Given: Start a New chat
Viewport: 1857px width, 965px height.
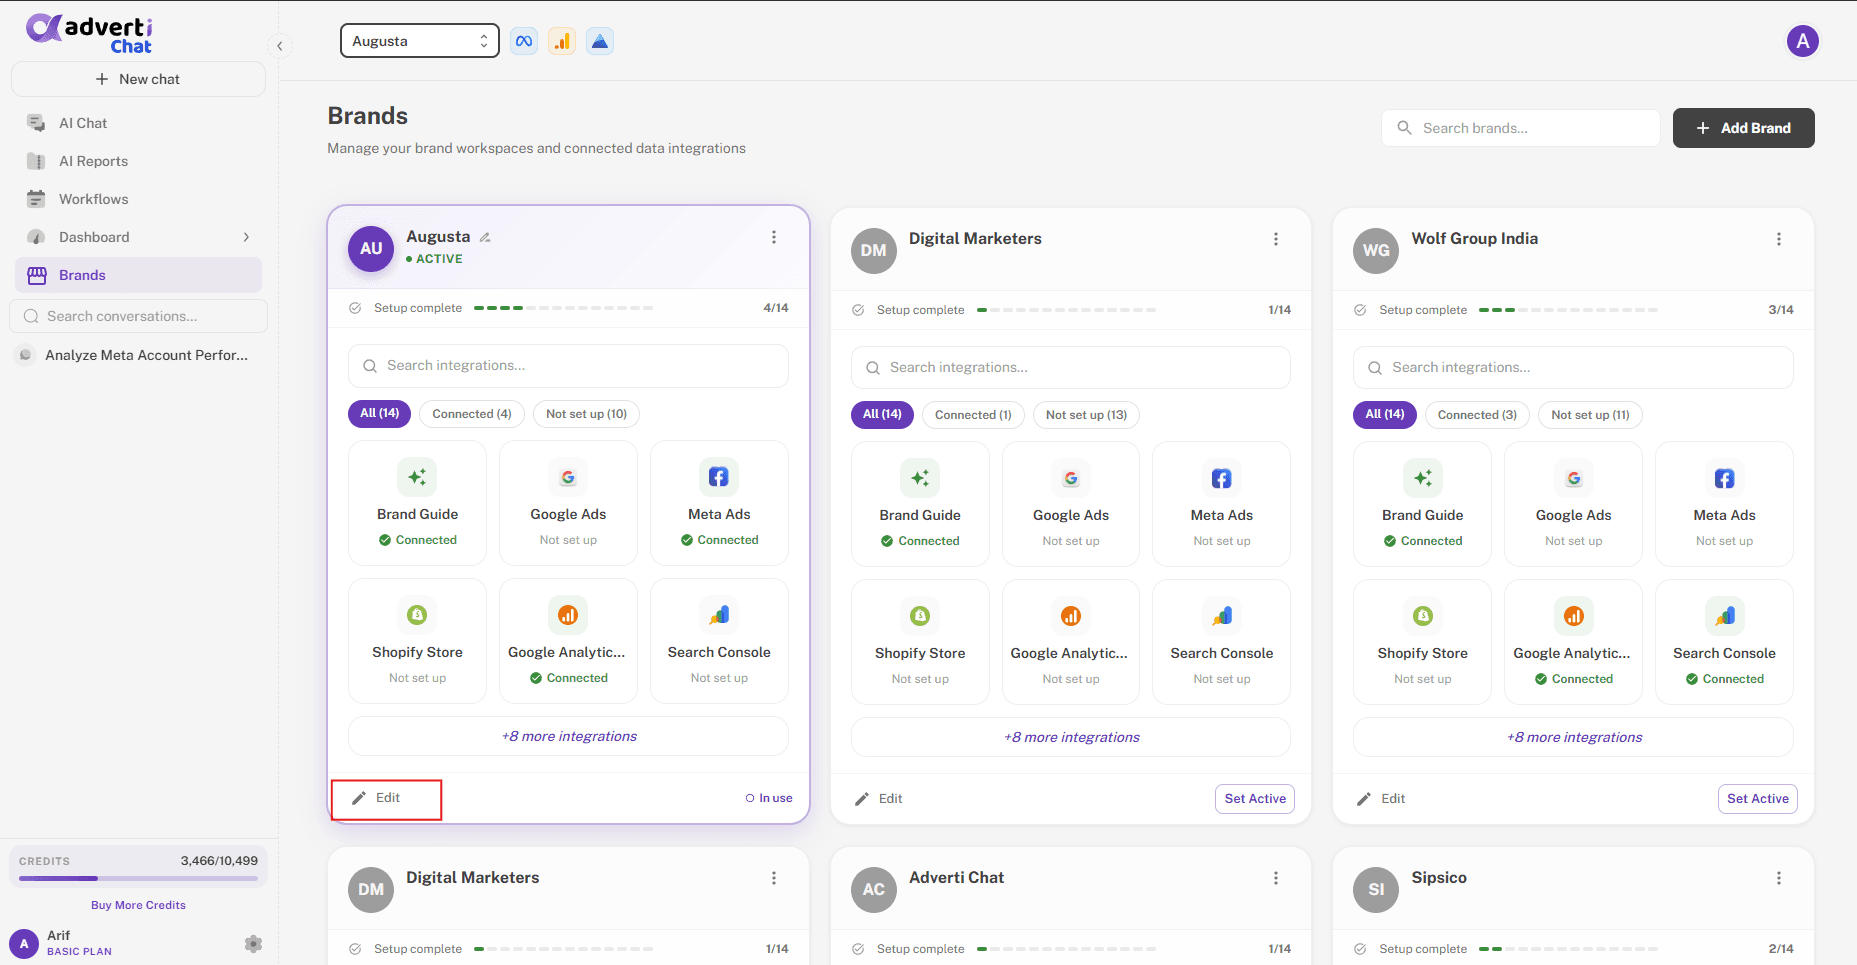Looking at the screenshot, I should pyautogui.click(x=138, y=79).
